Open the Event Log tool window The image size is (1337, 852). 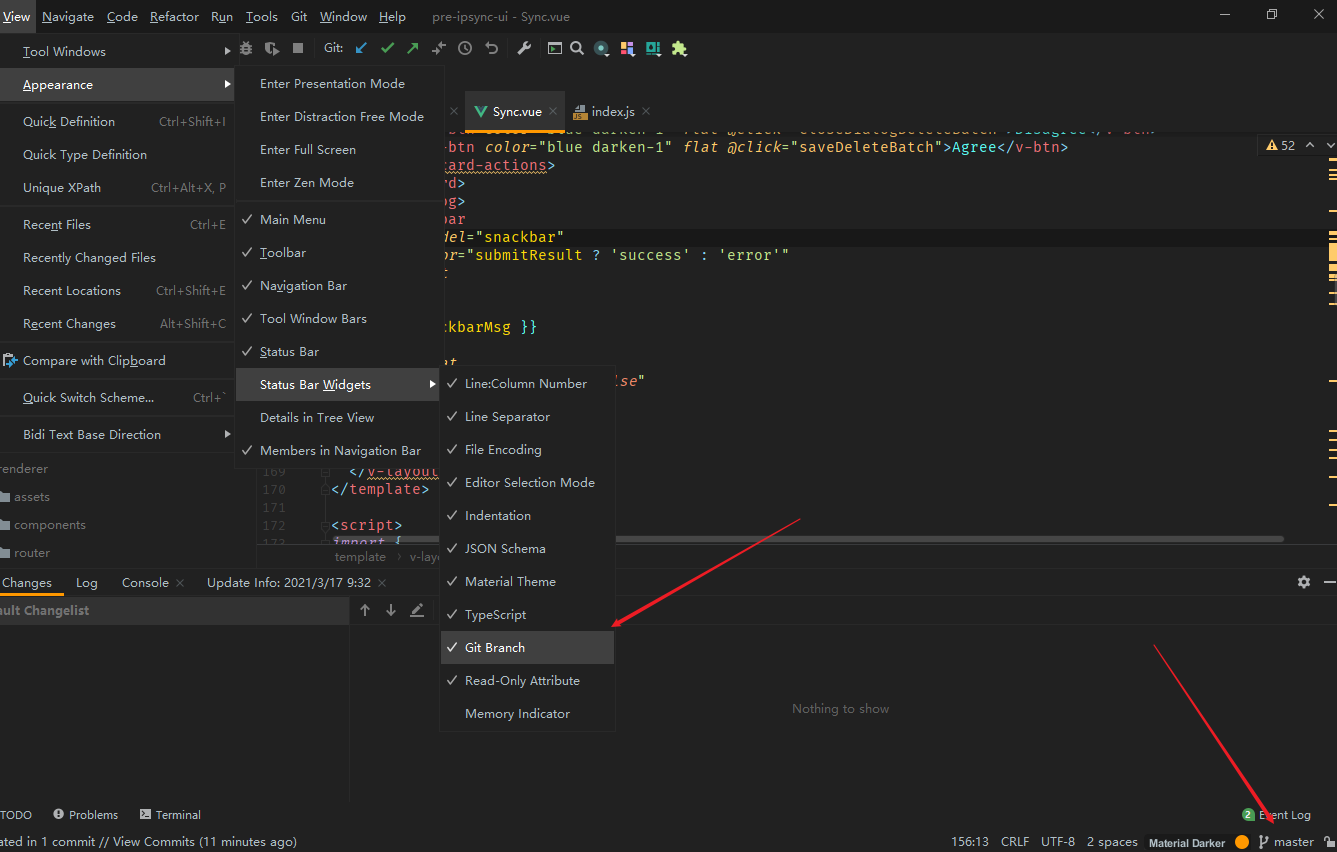1276,815
